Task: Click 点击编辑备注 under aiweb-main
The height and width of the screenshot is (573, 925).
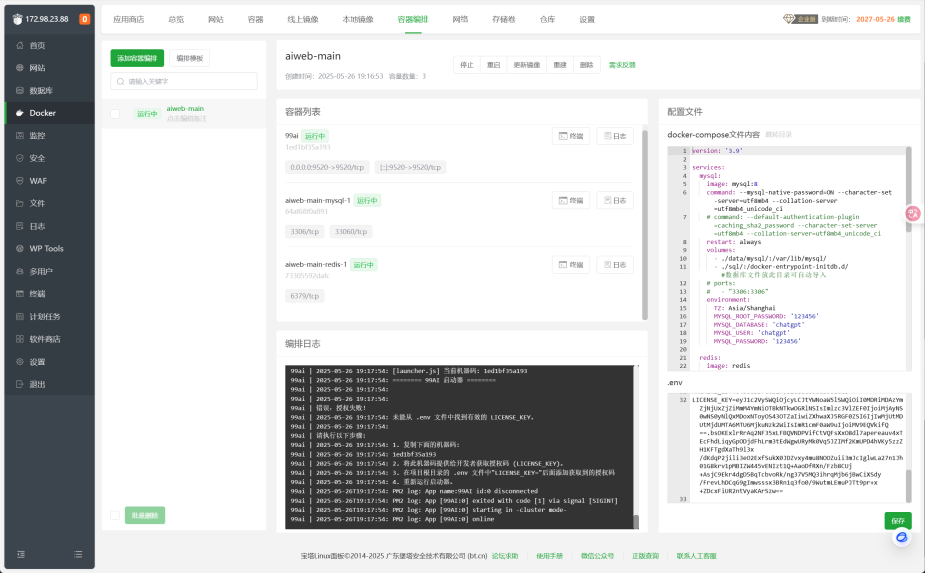Action: click(186, 119)
